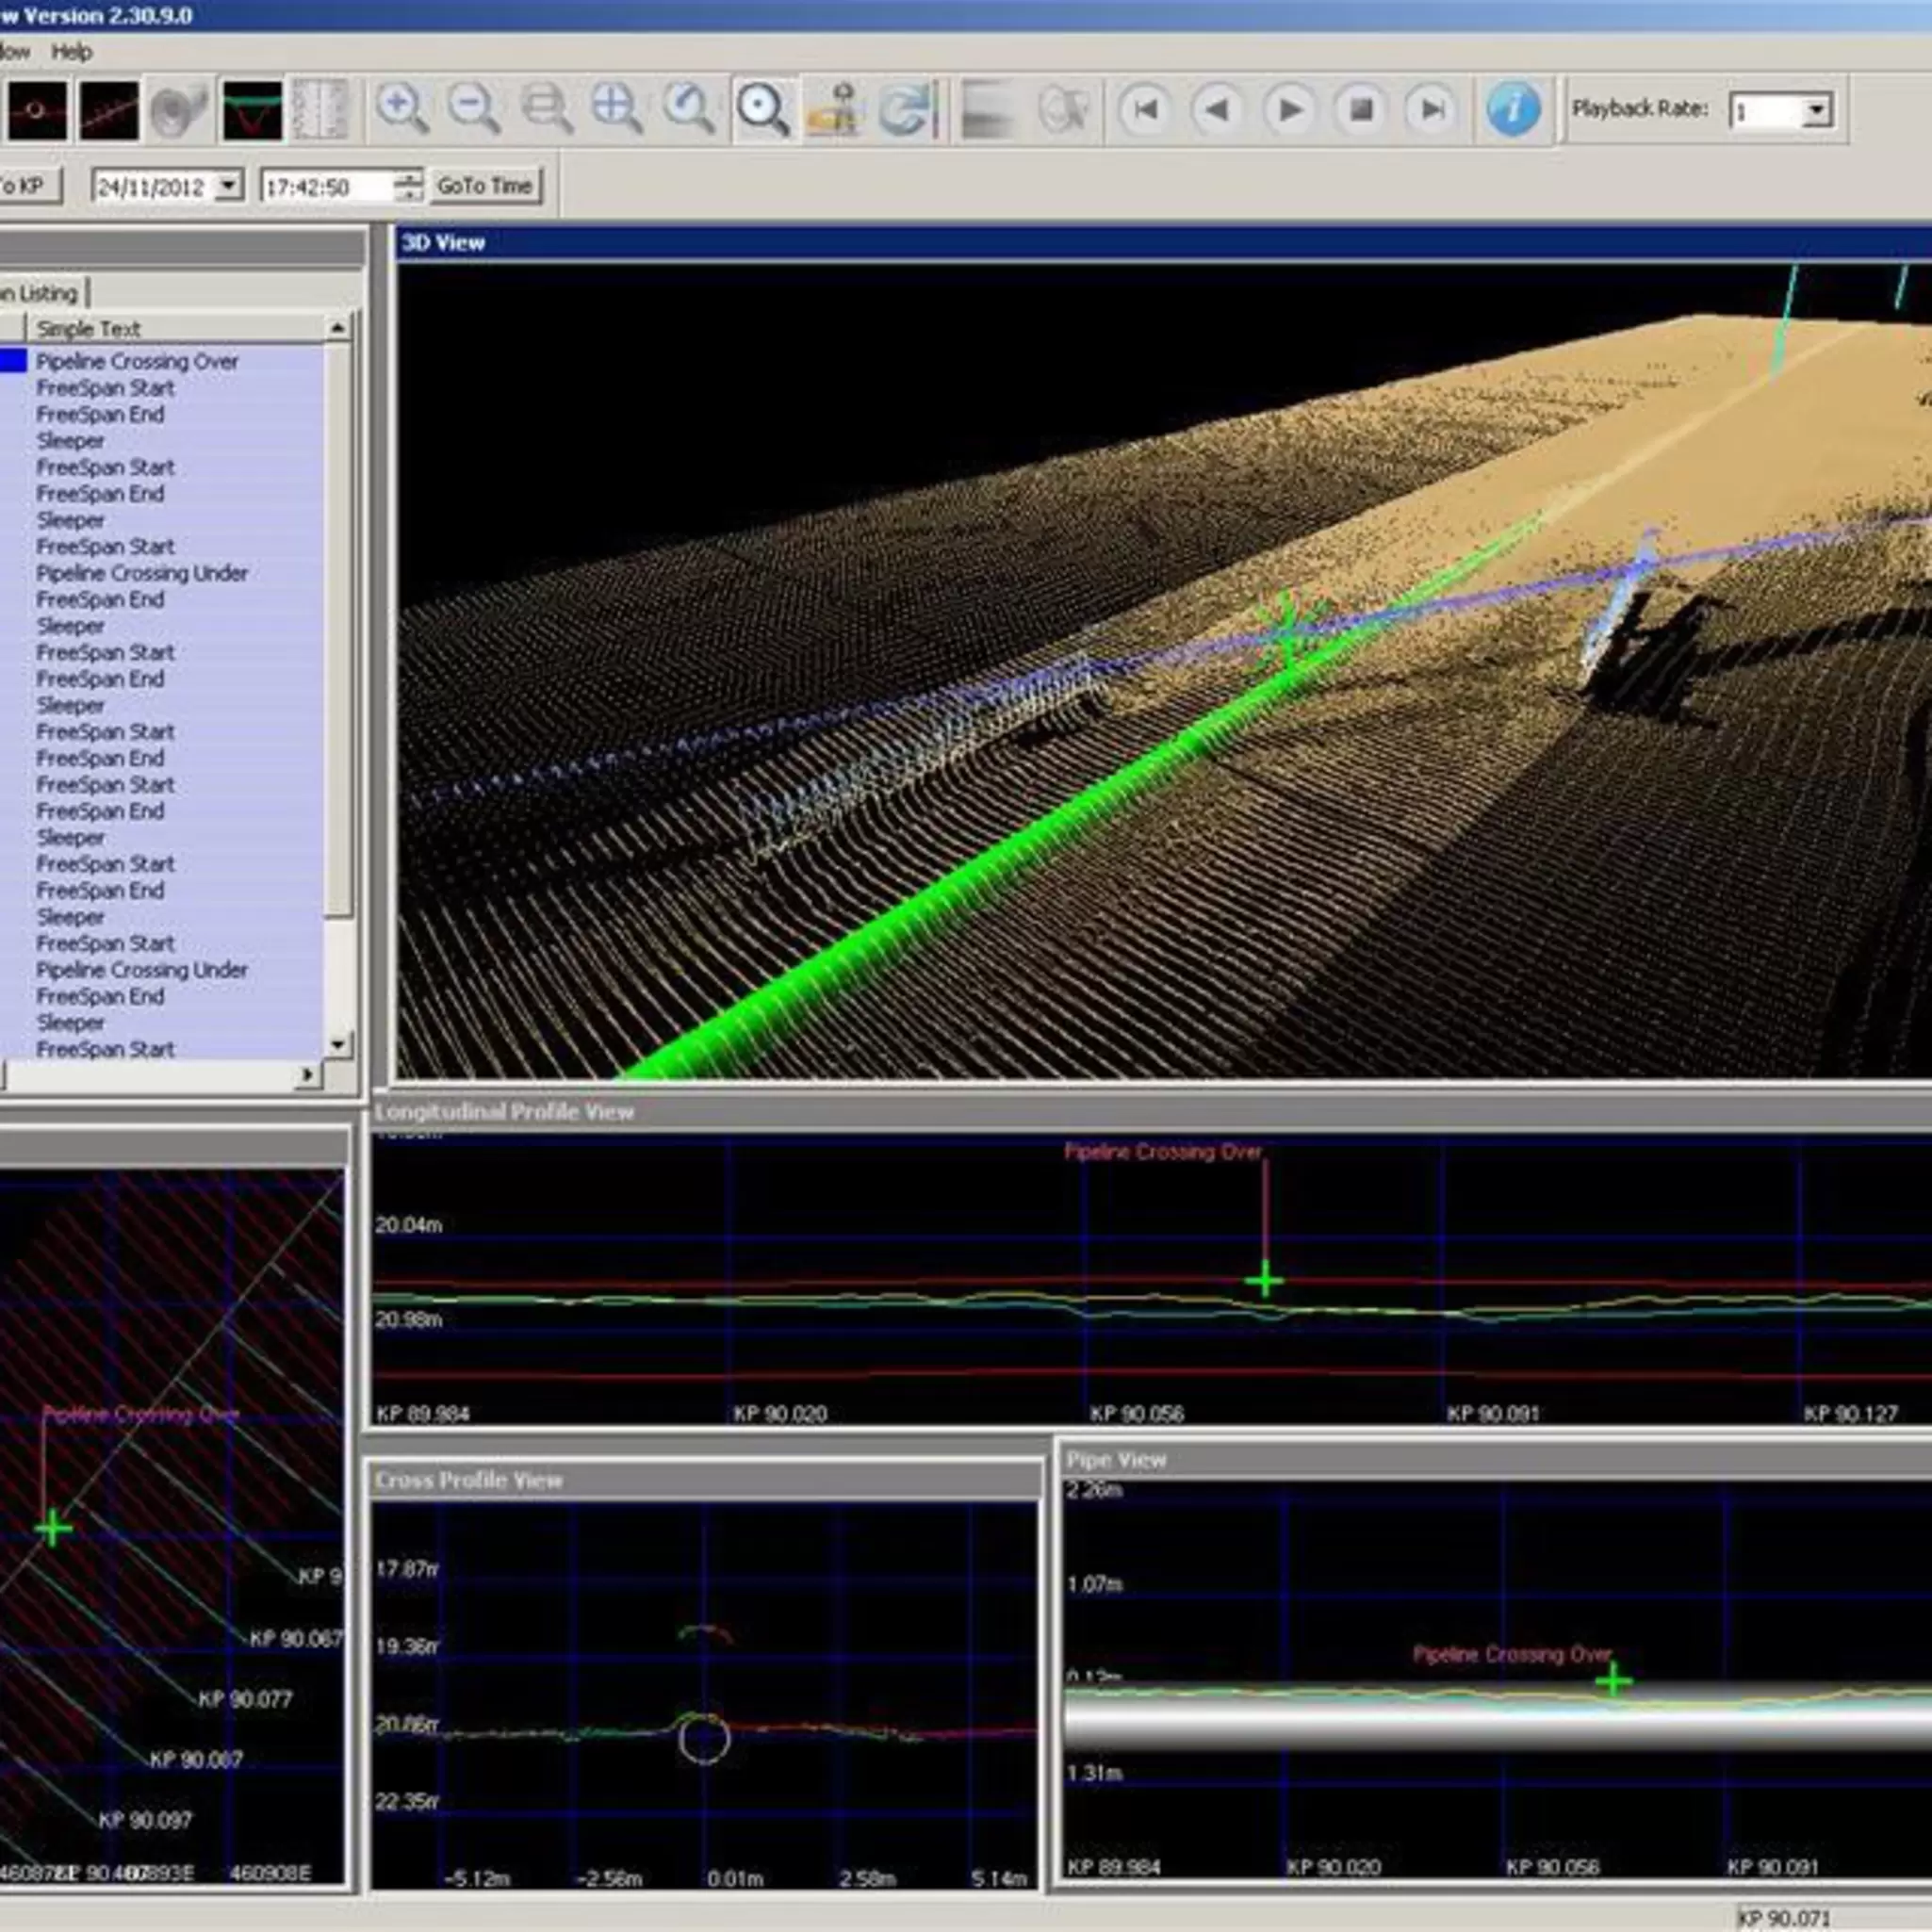This screenshot has height=1932, width=1932.
Task: Click Pipeline Crossing Over marker in longitudinal profile
Action: (x=1265, y=1280)
